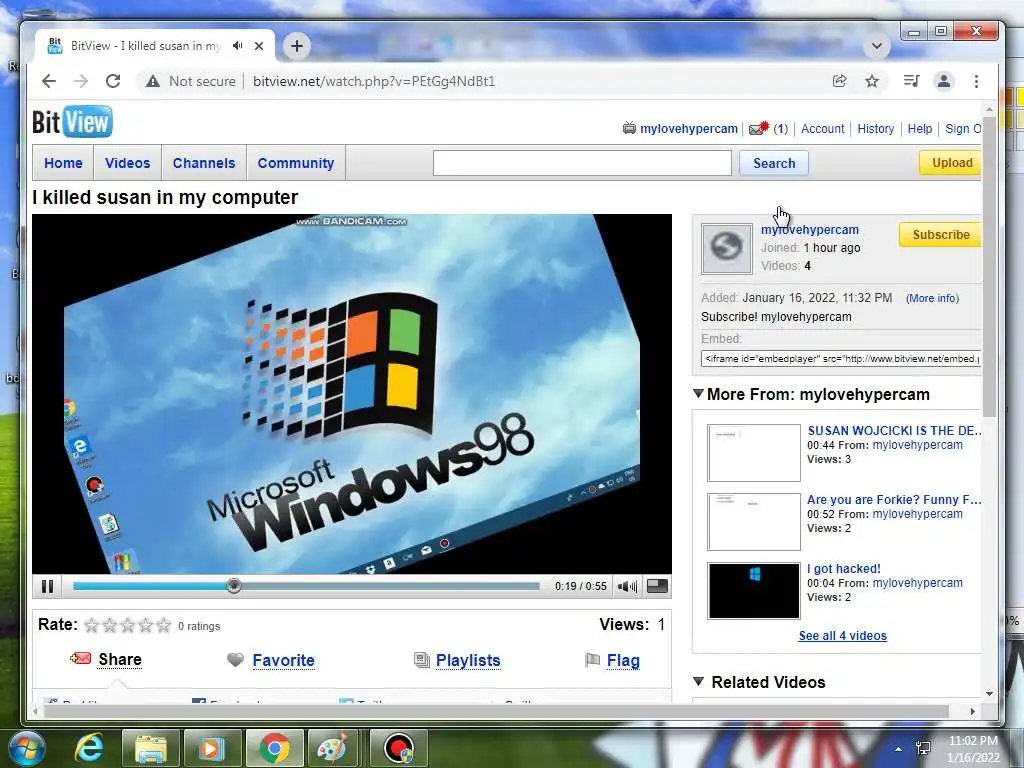Launch Internet Explorer from taskbar
Image resolution: width=1024 pixels, height=768 pixels.
point(89,748)
